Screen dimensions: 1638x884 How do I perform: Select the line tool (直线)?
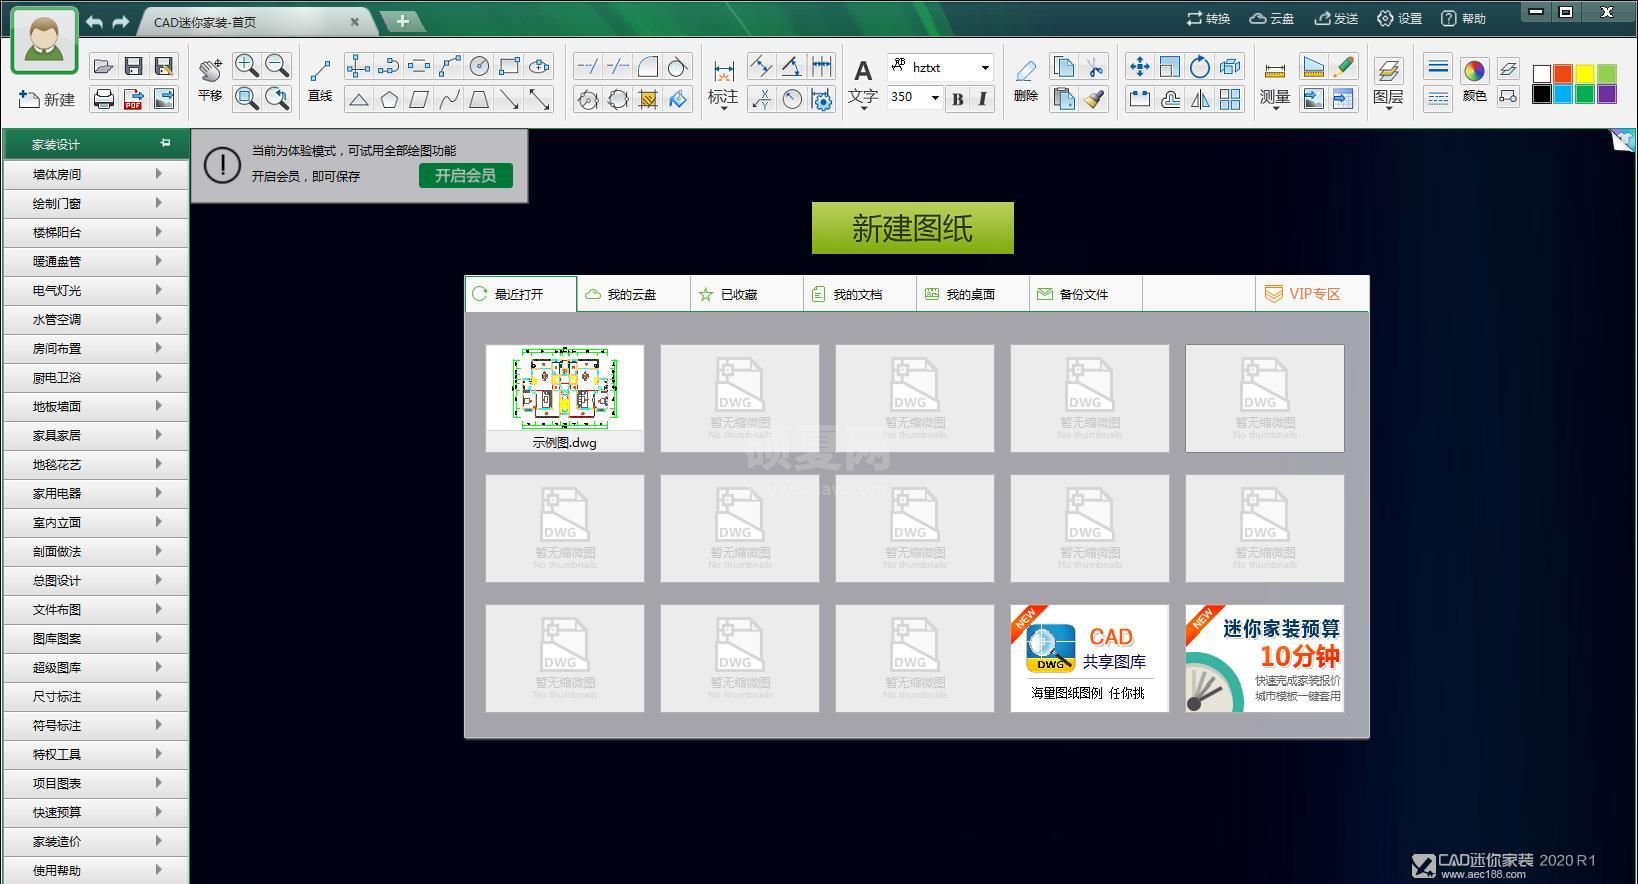(320, 78)
